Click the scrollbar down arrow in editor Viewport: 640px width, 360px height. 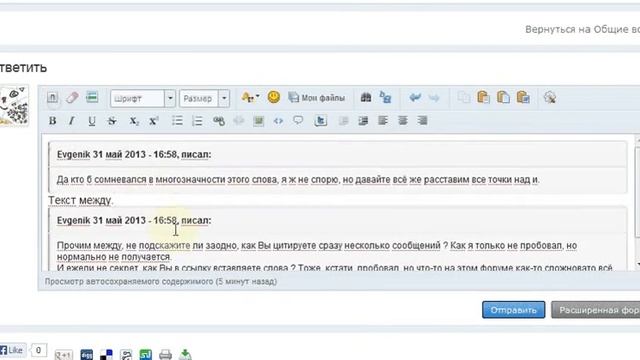638,264
